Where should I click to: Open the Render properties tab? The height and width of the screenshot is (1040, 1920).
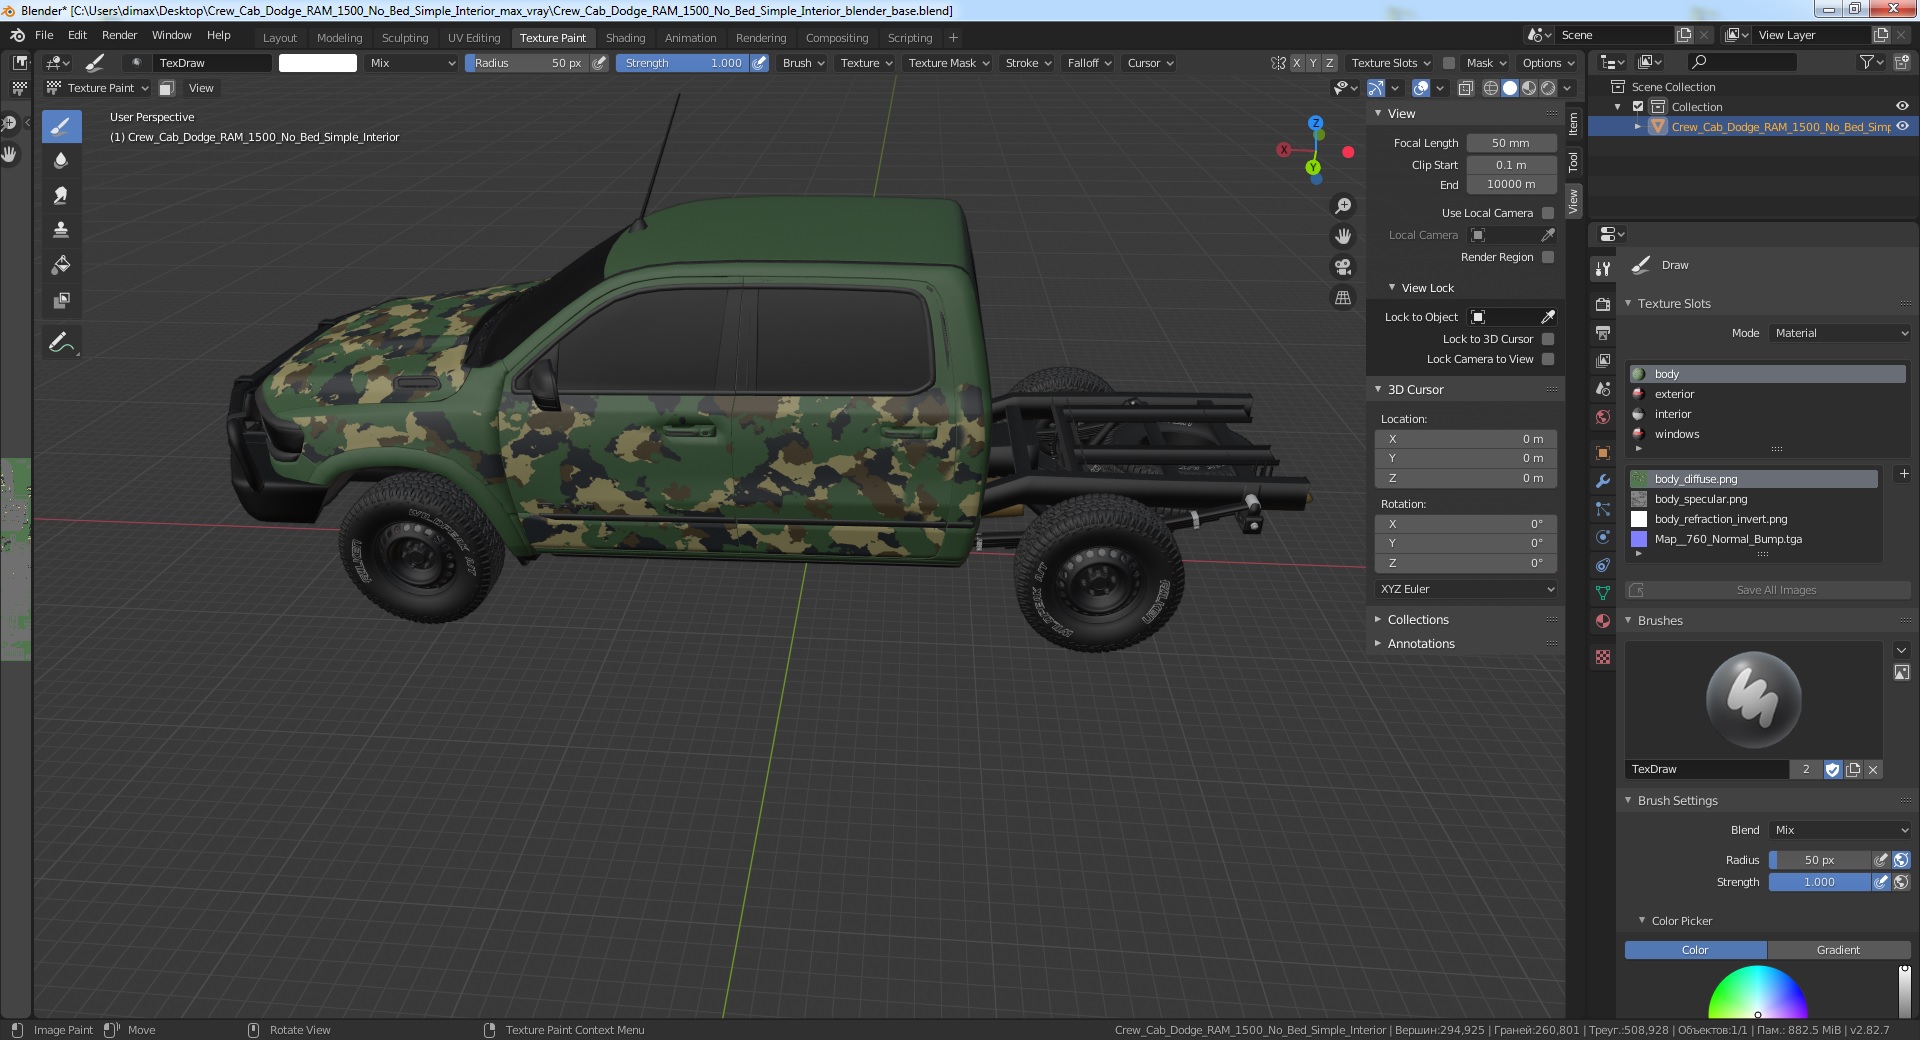pos(1603,304)
